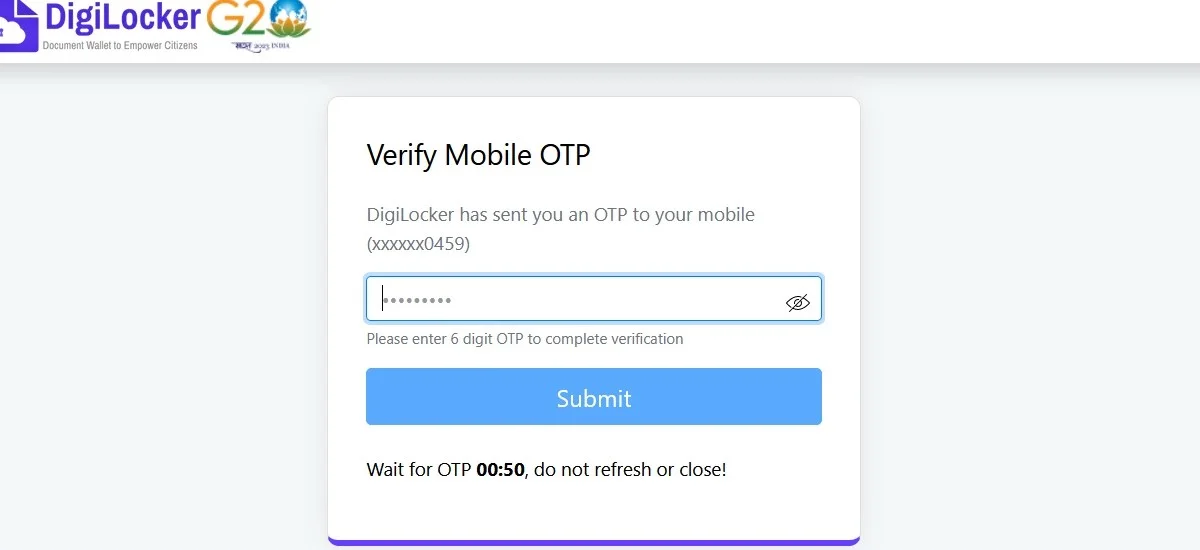1200x550 pixels.
Task: Click the DigiLocker cloud document icon
Action: [17, 26]
